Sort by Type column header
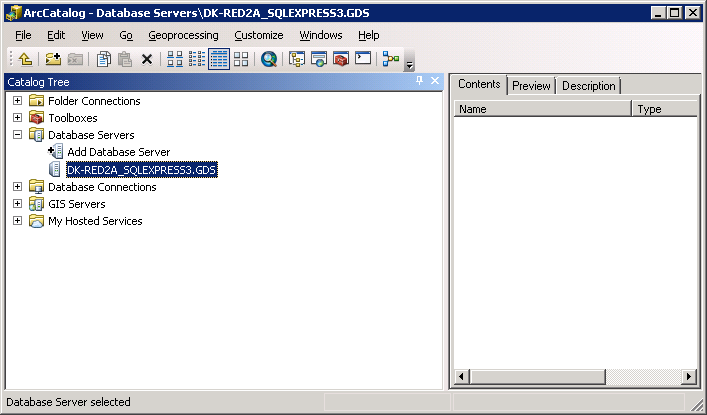Viewport: 707px width, 415px height. pyautogui.click(x=665, y=109)
